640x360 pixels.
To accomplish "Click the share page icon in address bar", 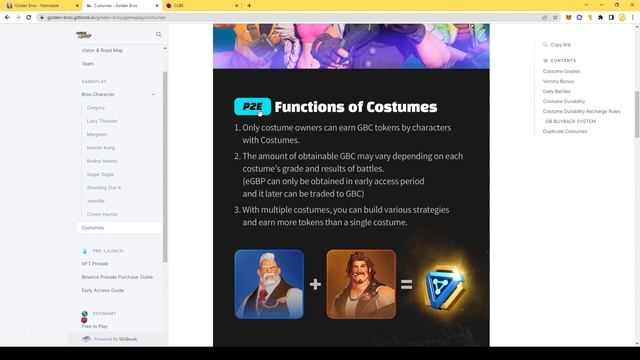I will [x=544, y=18].
